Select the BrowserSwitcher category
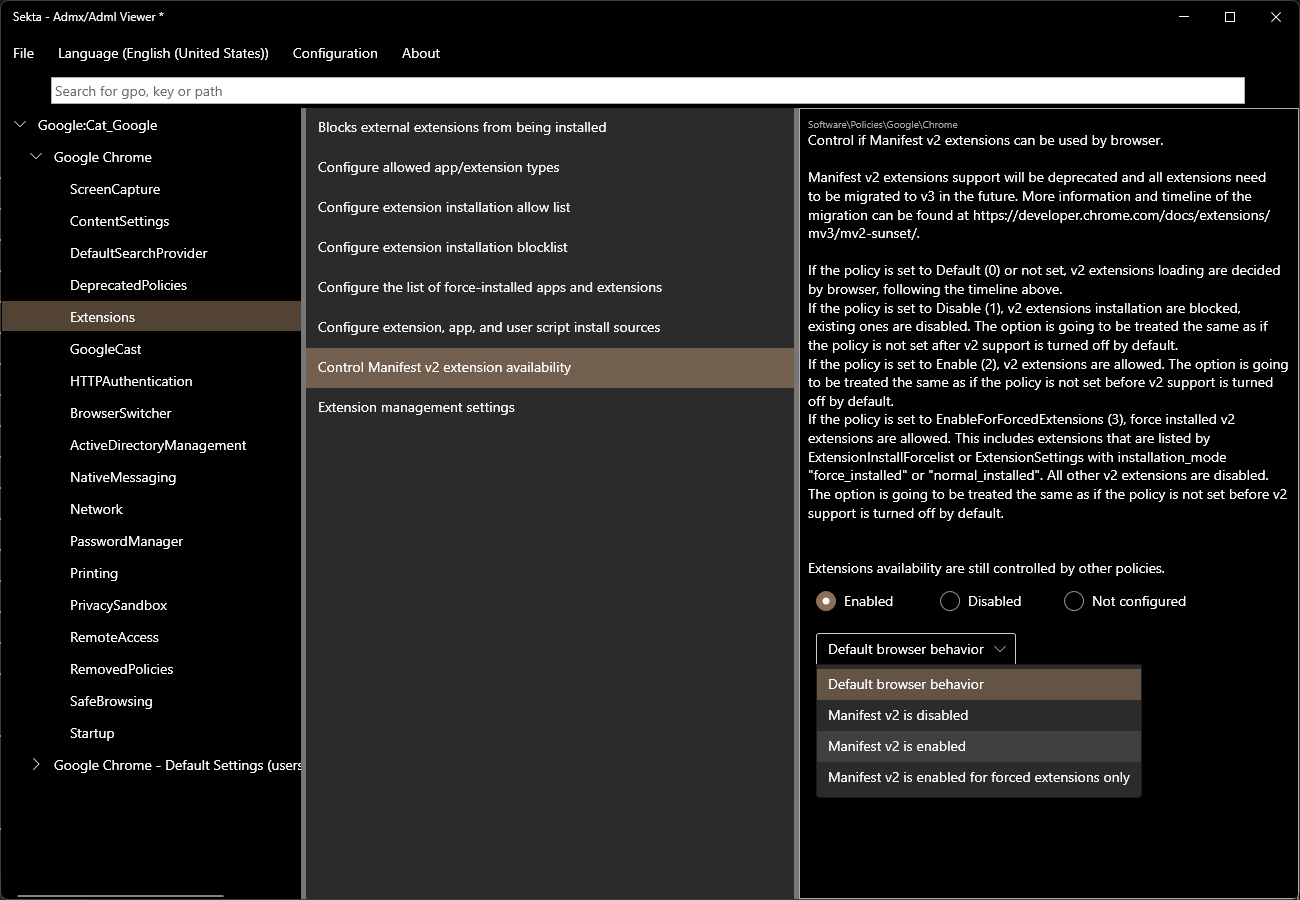This screenshot has height=900, width=1300. 152,413
